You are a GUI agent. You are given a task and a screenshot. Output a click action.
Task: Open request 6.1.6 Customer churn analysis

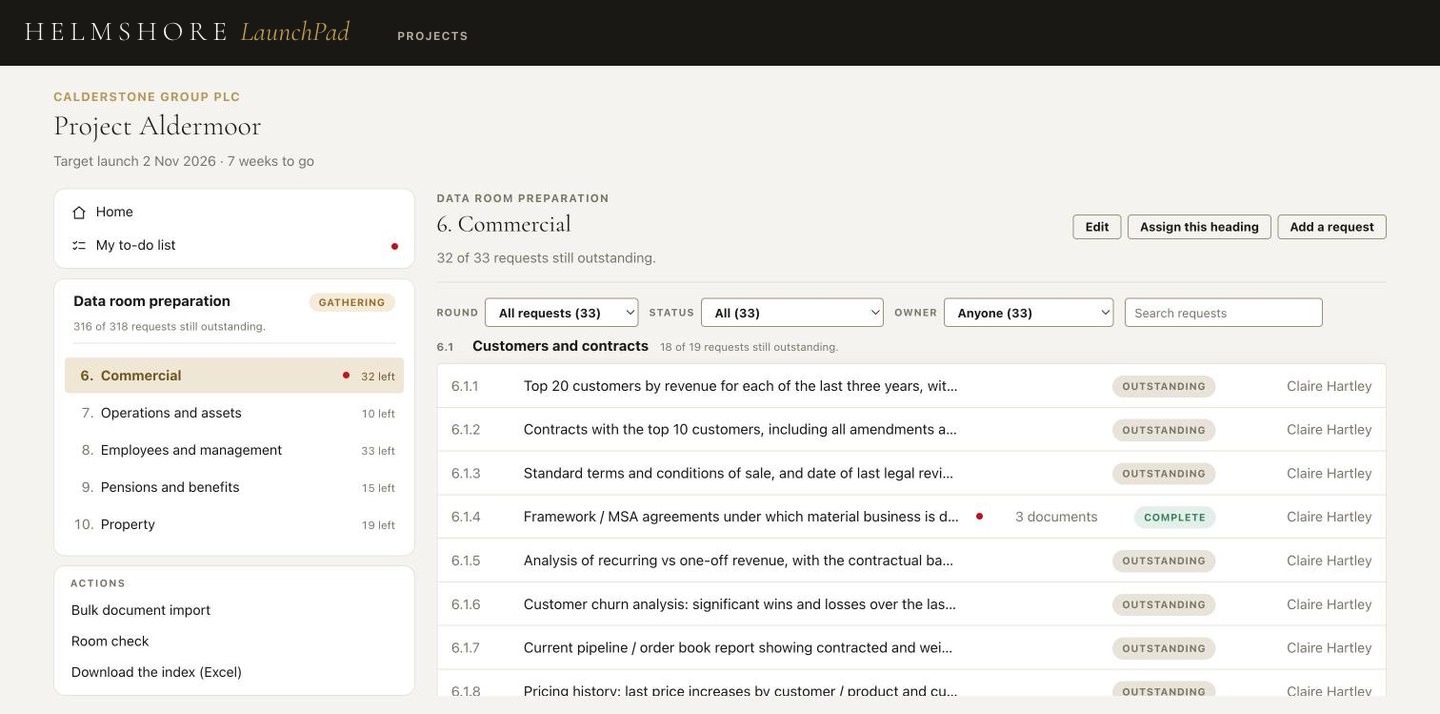(x=911, y=604)
